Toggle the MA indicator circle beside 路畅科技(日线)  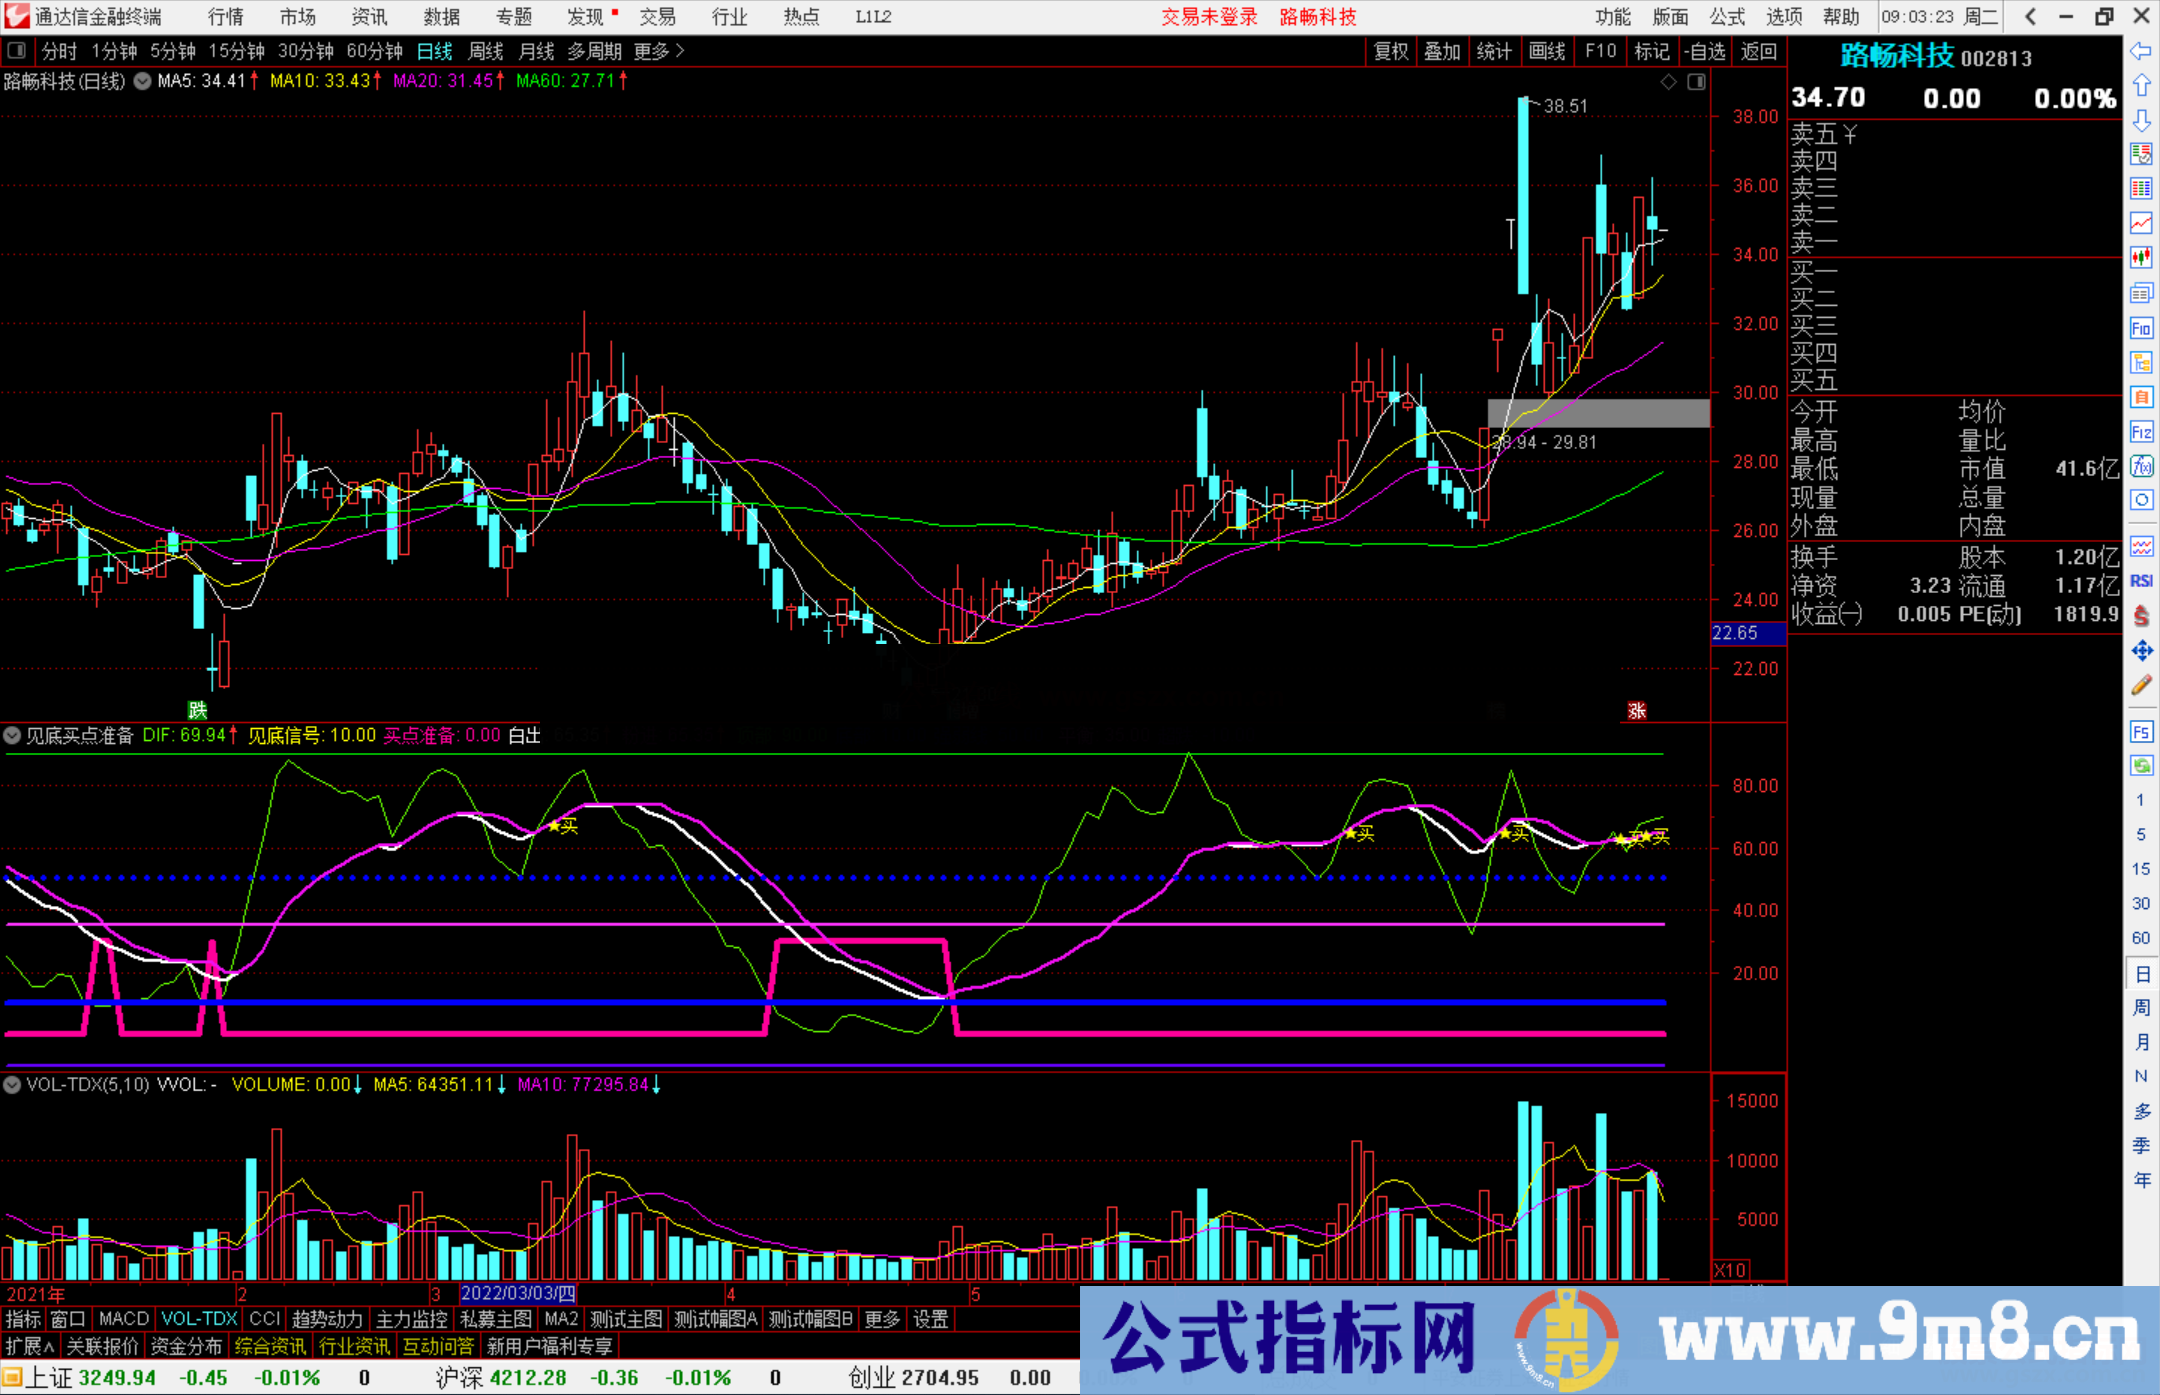(x=143, y=81)
